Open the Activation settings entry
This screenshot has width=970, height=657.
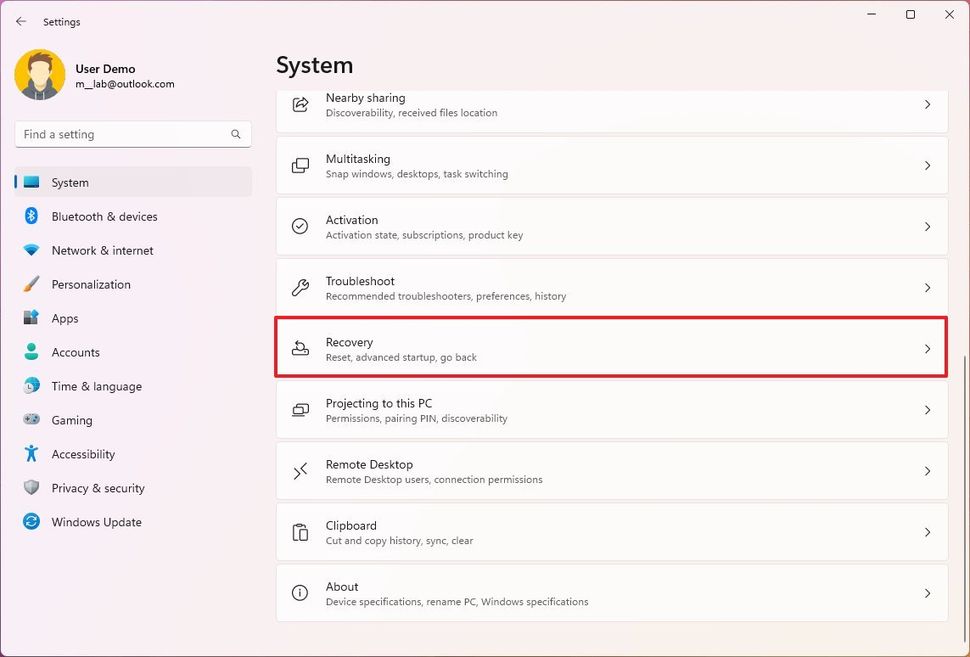(612, 226)
